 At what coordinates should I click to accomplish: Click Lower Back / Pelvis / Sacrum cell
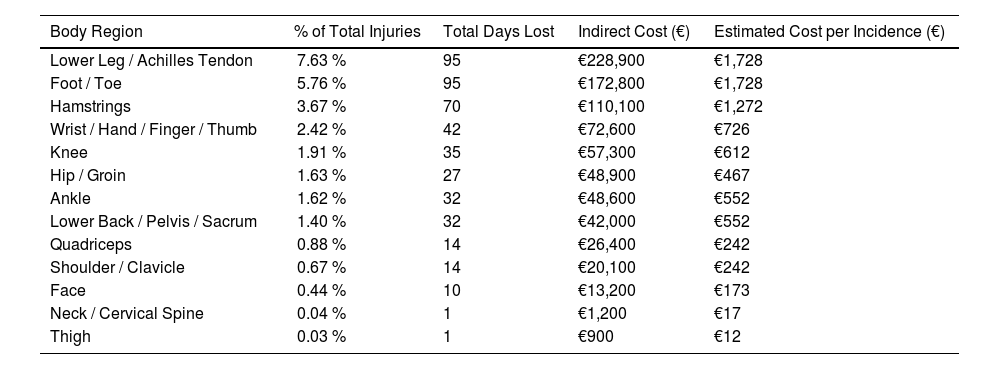click(153, 221)
